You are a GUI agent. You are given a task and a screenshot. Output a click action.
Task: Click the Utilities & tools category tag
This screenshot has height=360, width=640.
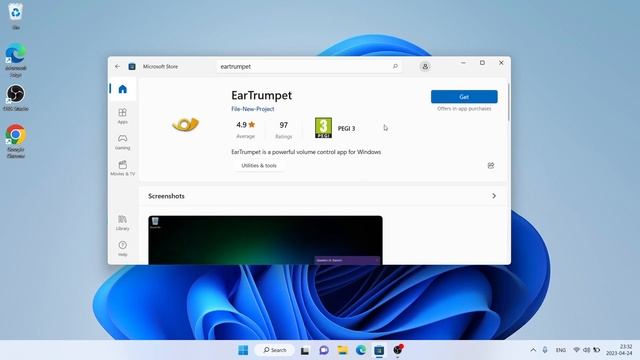click(x=259, y=165)
